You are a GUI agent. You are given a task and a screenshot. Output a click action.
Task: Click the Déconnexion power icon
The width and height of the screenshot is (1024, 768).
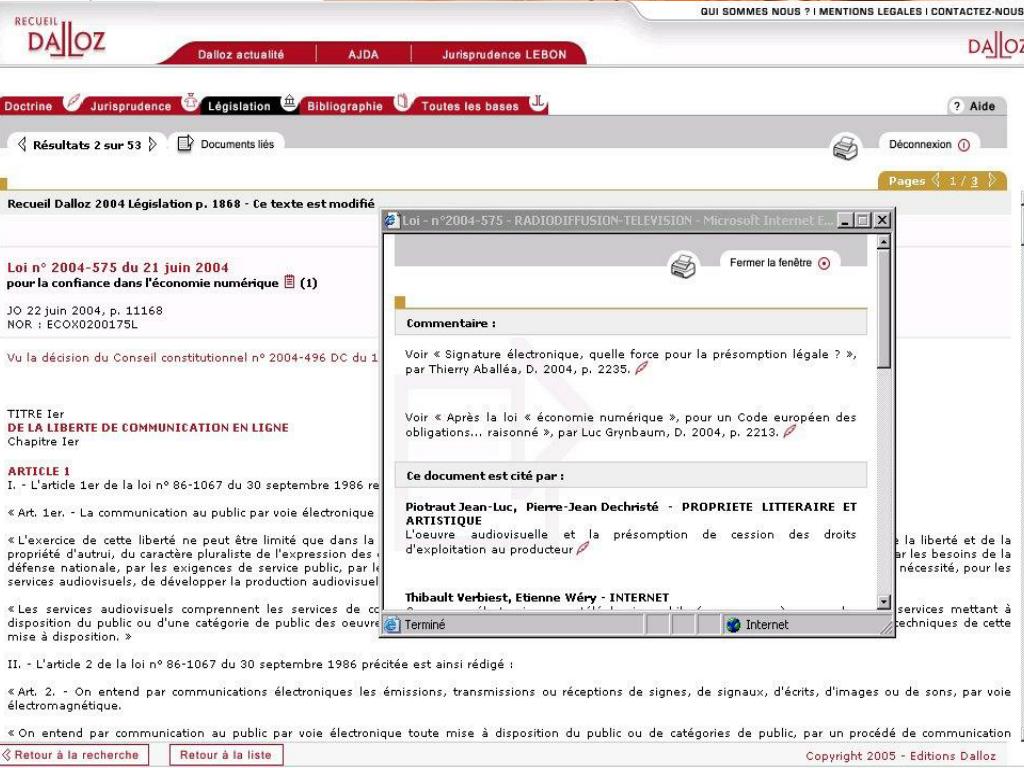click(x=964, y=145)
